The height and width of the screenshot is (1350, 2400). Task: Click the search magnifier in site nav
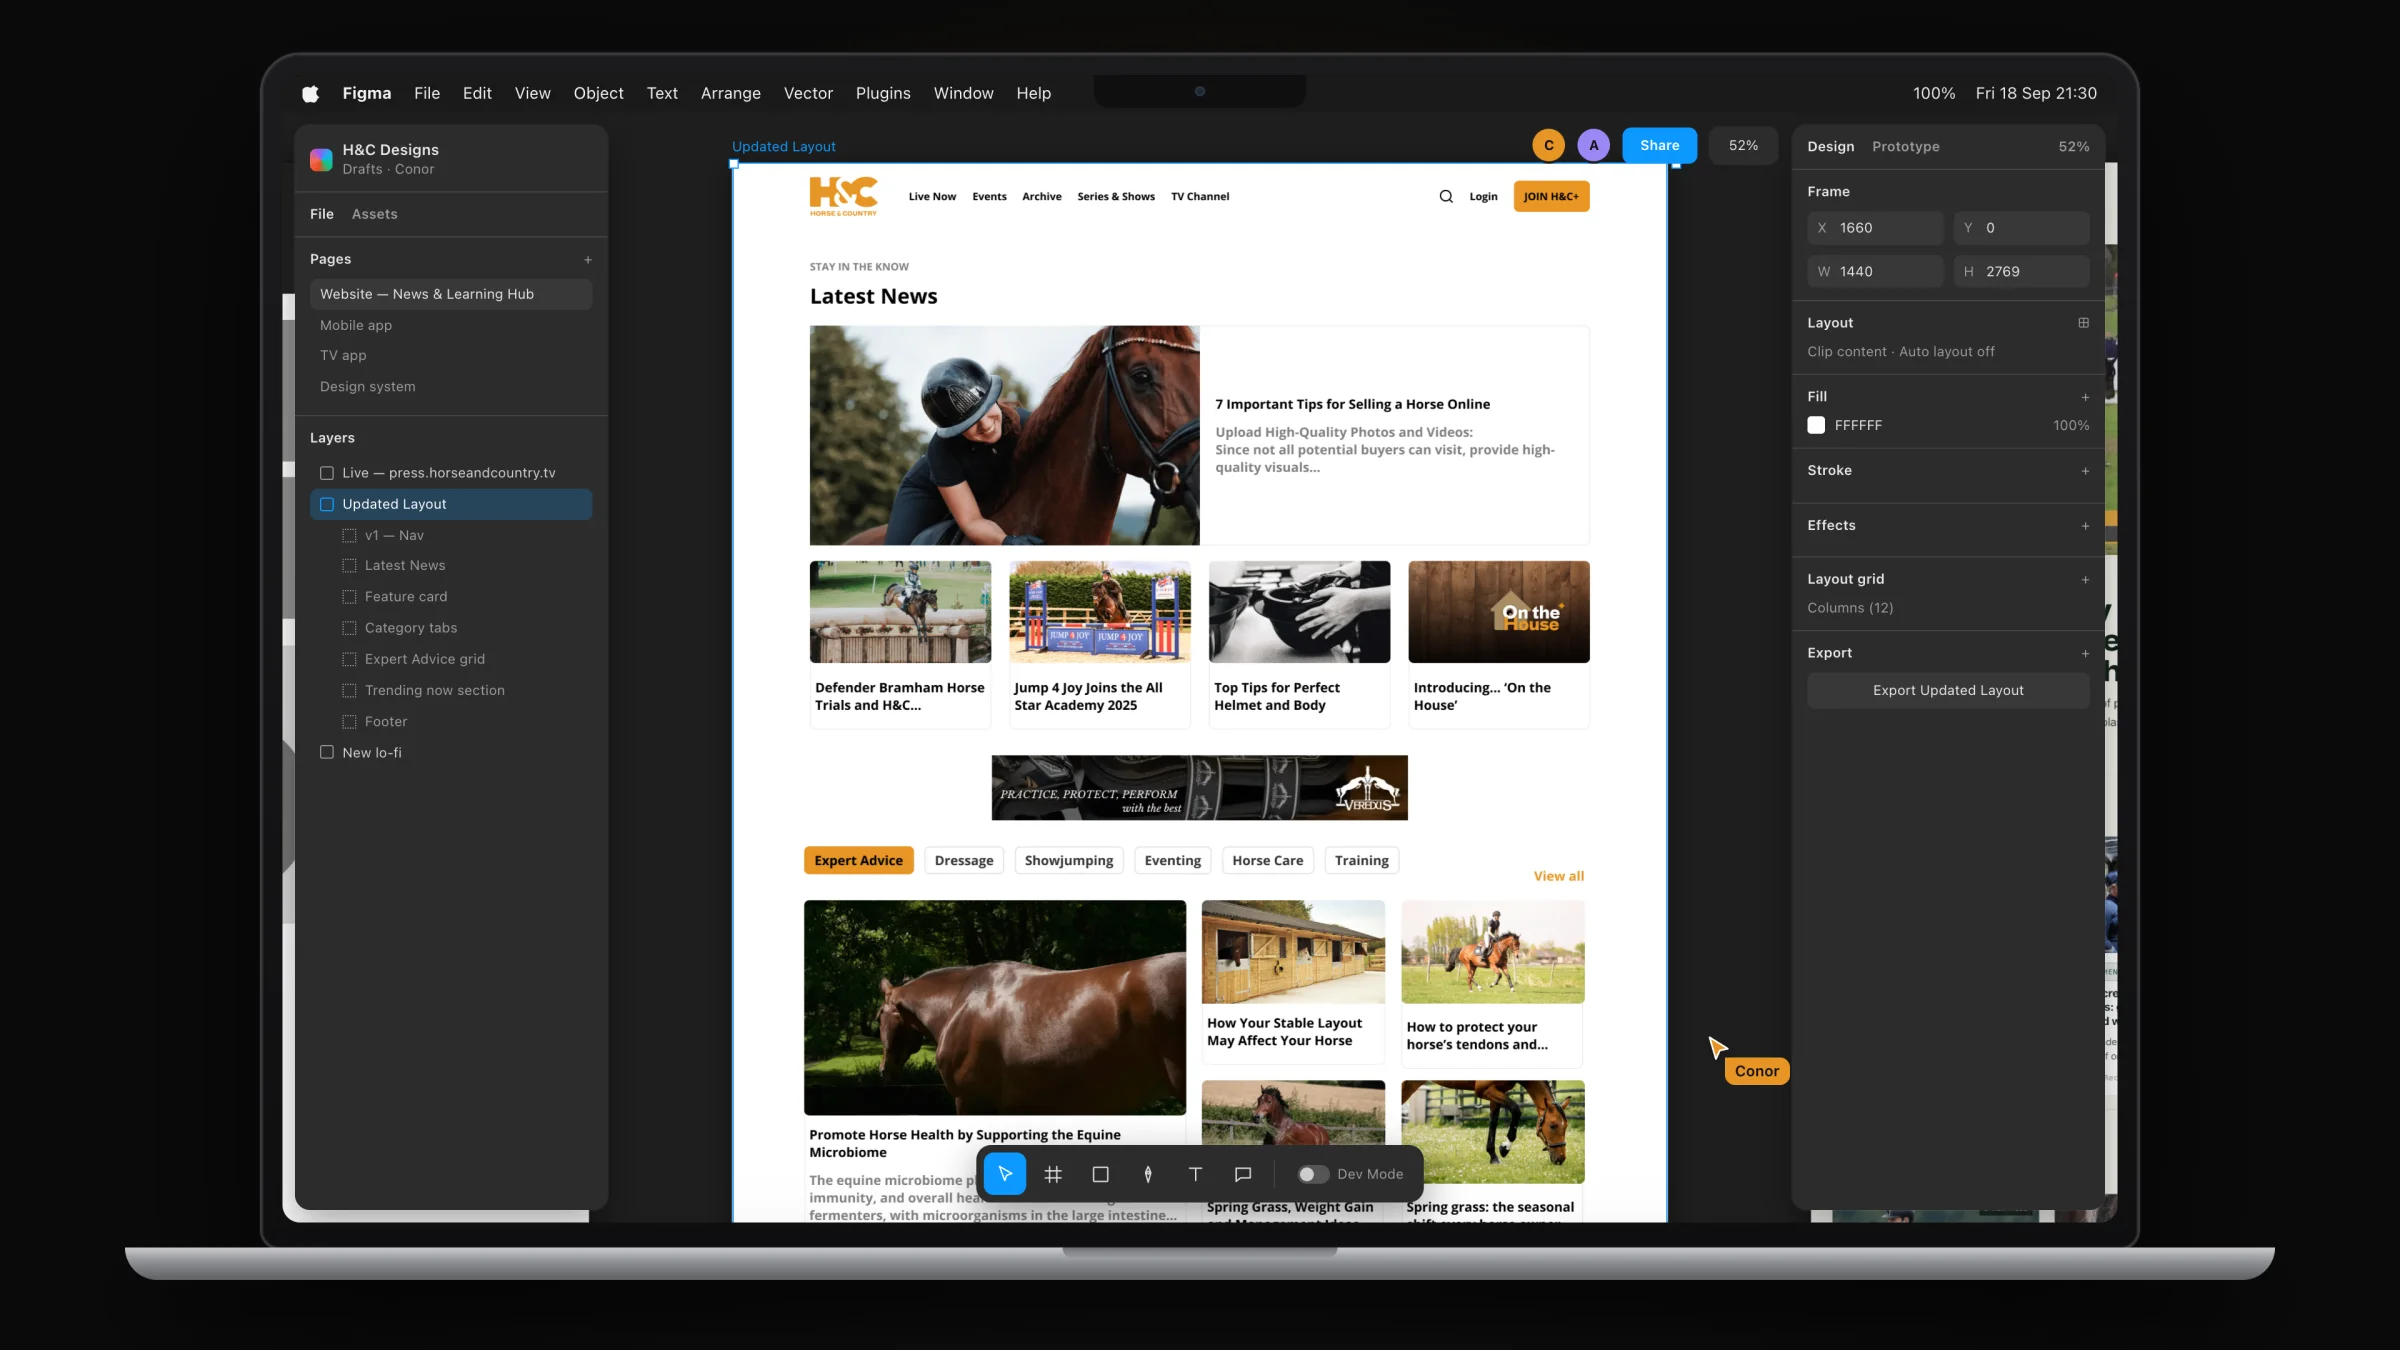(1446, 196)
